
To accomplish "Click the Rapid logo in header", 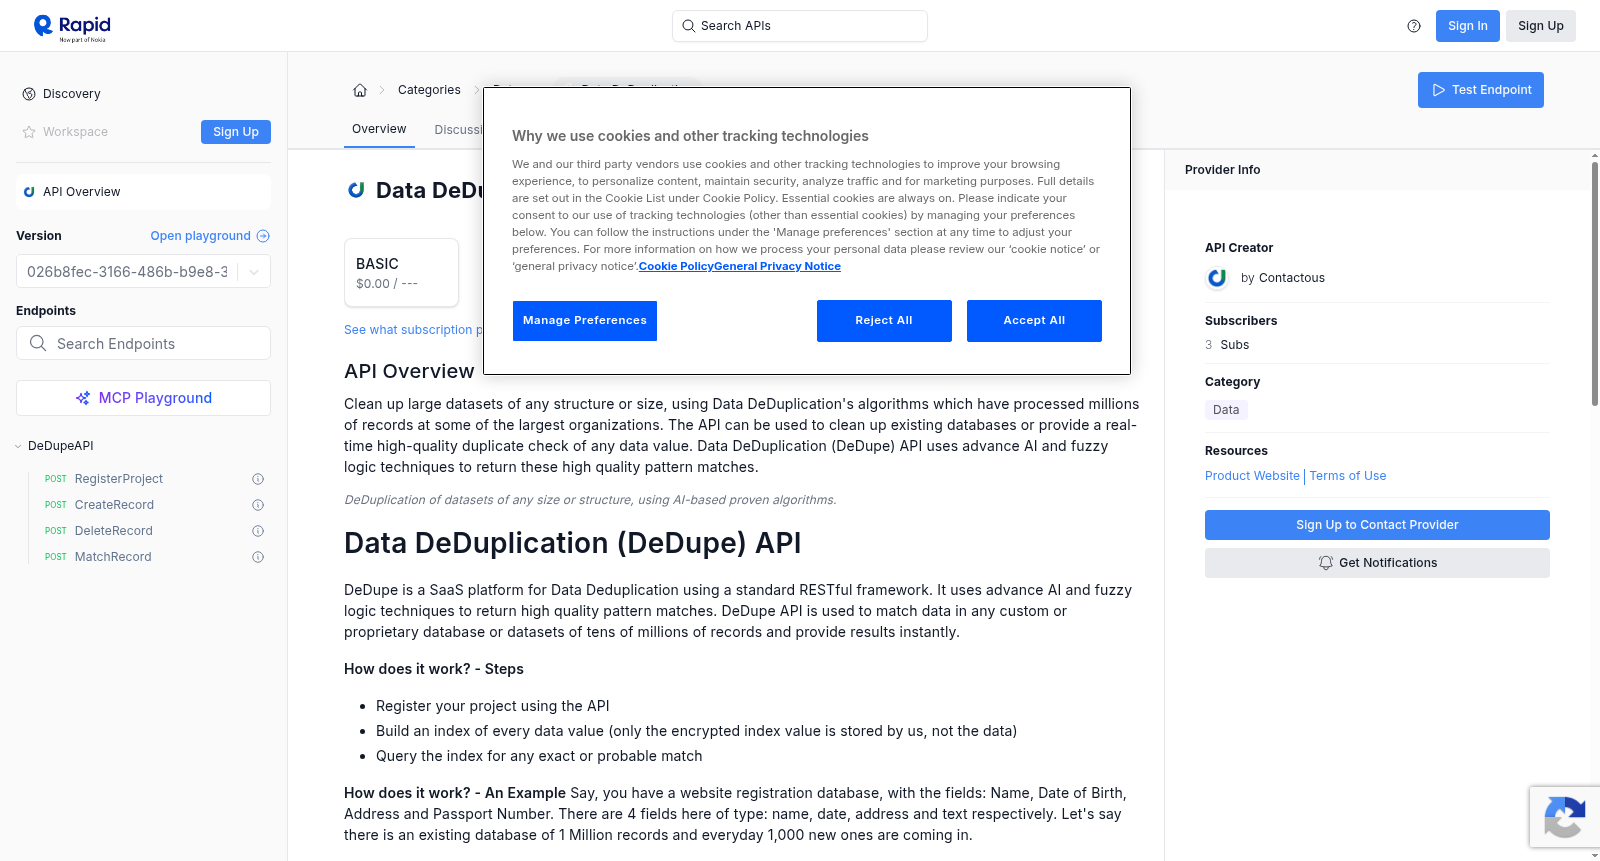I will 72,27.
